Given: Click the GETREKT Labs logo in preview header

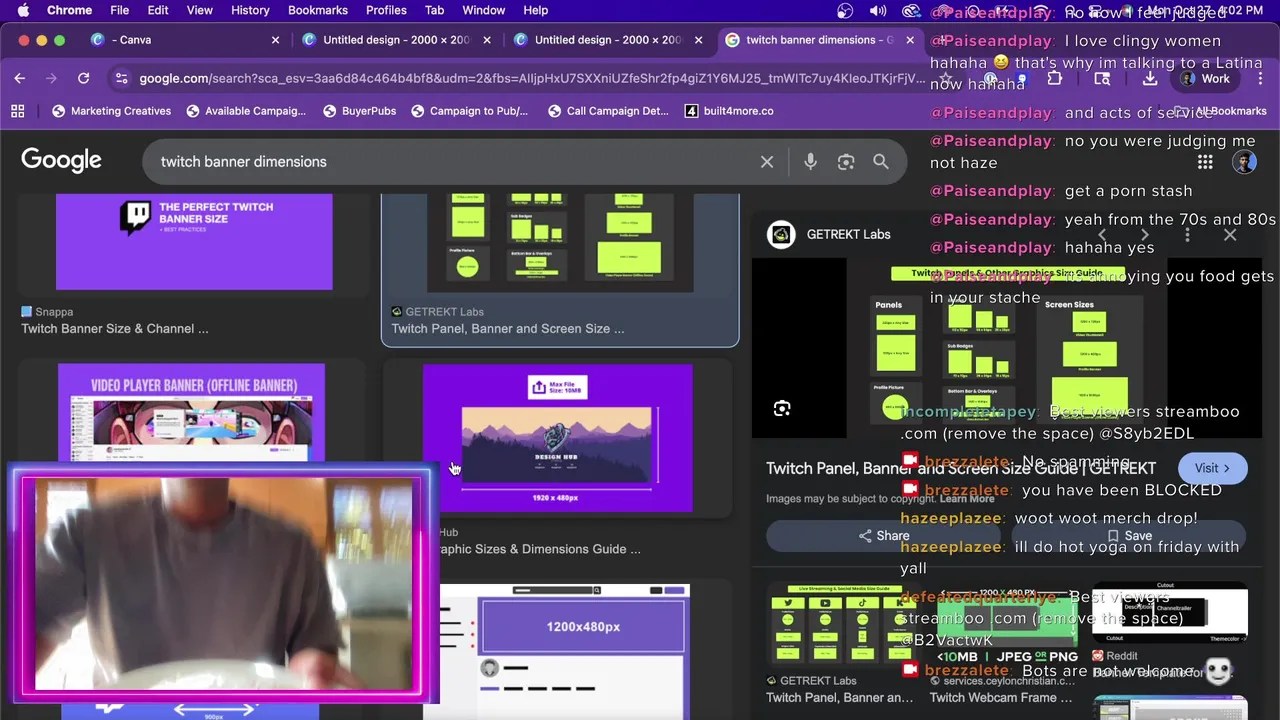Looking at the screenshot, I should click(781, 235).
